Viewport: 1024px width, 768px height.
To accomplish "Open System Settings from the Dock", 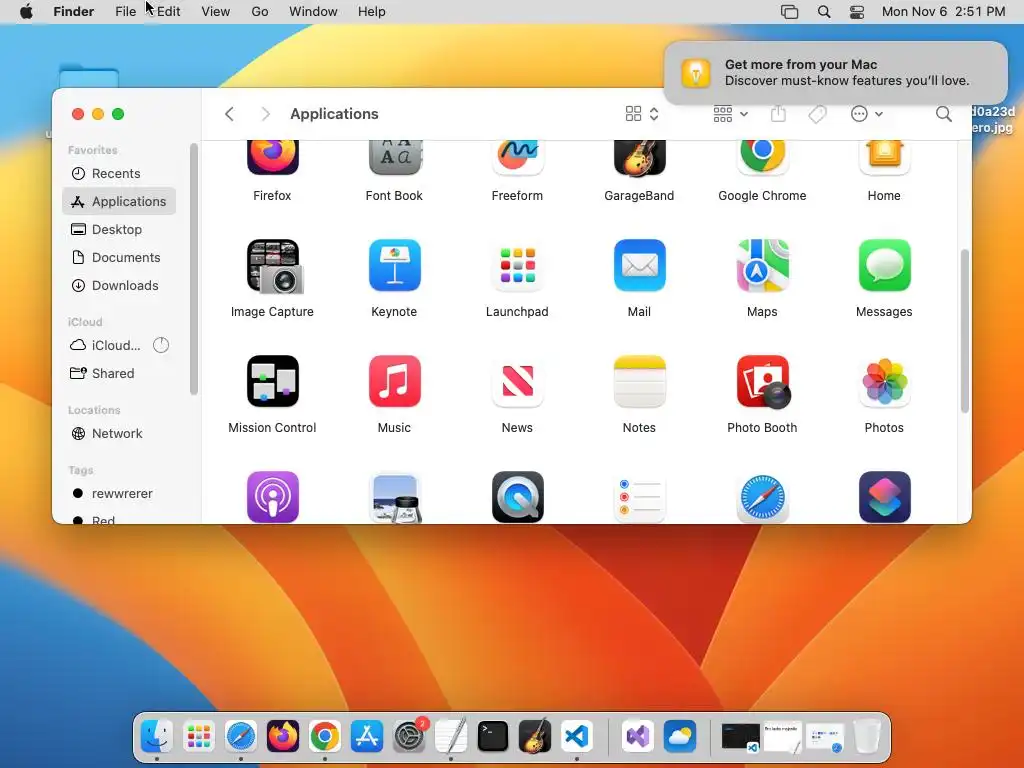I will [409, 737].
